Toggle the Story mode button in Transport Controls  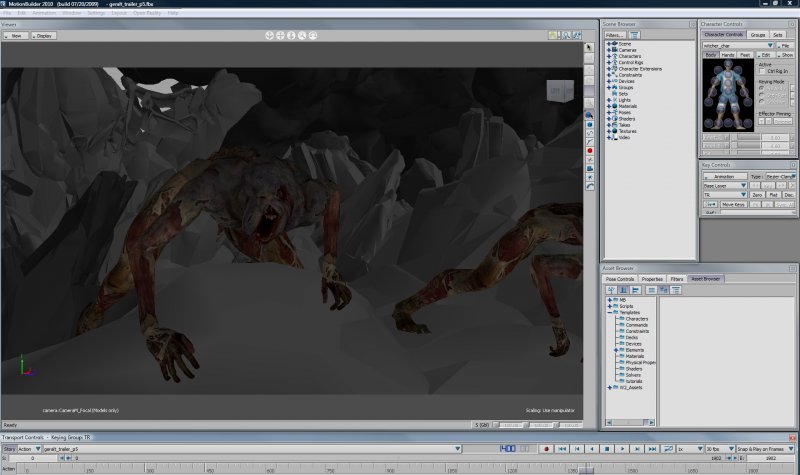click(9, 449)
